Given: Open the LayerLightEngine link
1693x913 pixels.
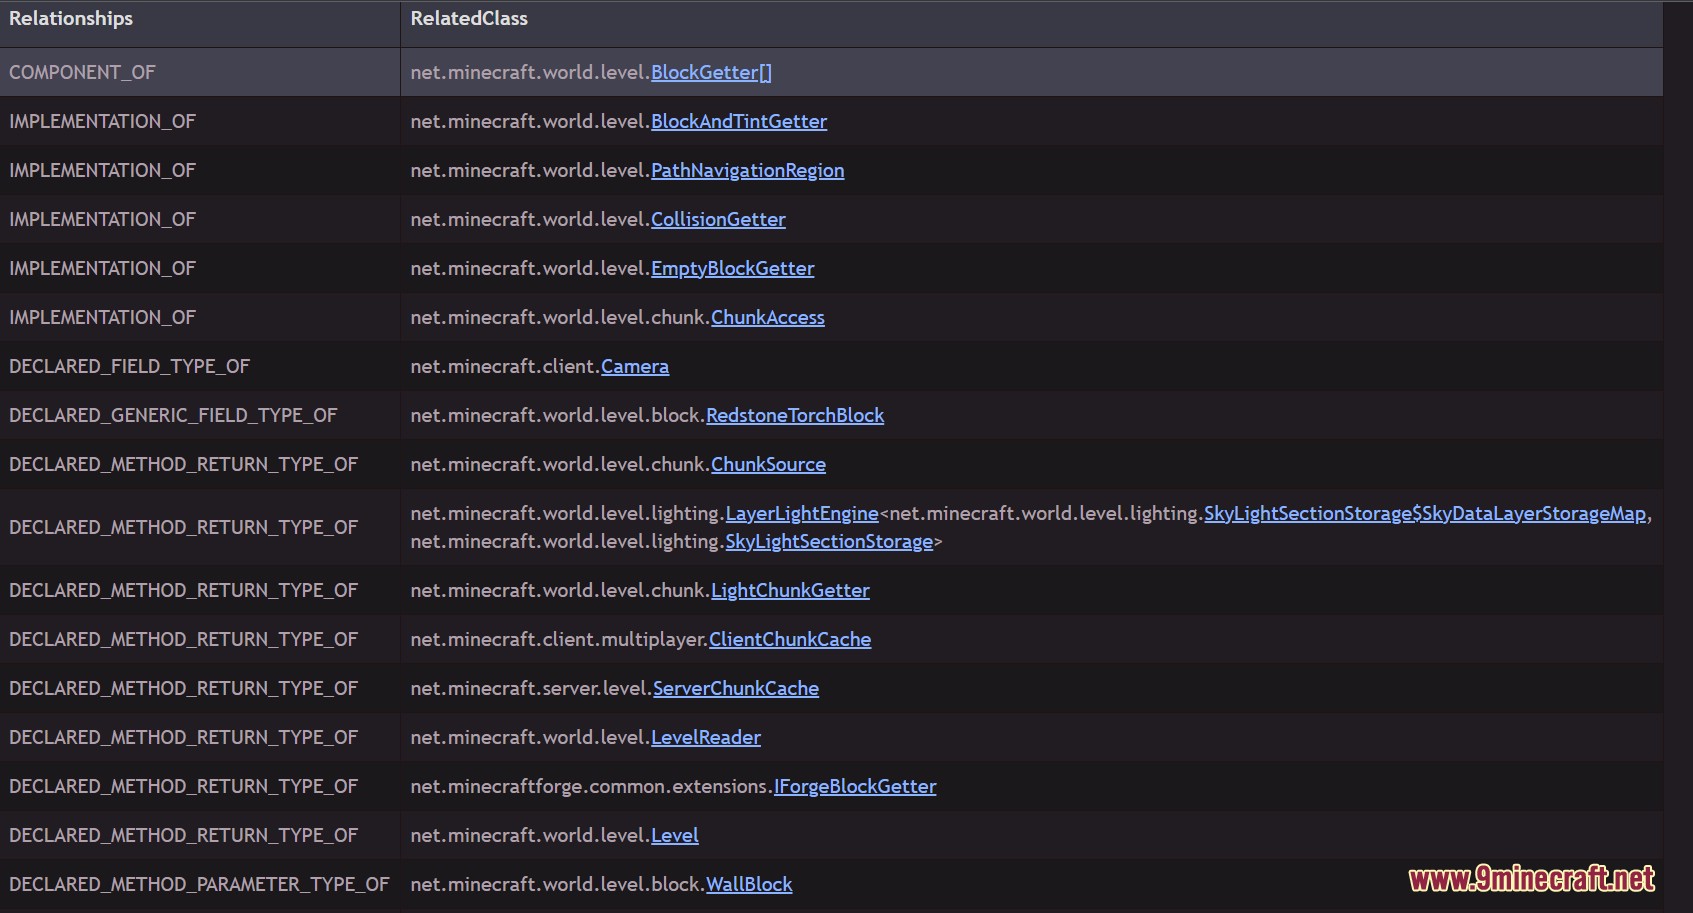Looking at the screenshot, I should 801,513.
